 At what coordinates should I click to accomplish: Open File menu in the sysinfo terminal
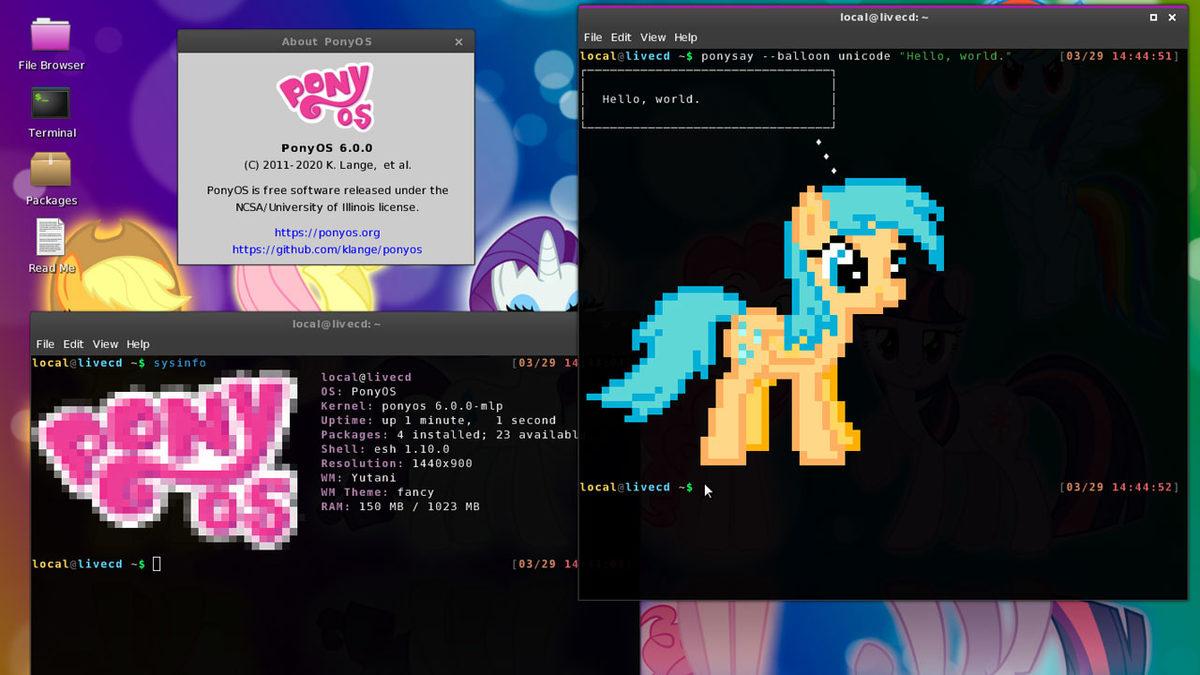(45, 344)
